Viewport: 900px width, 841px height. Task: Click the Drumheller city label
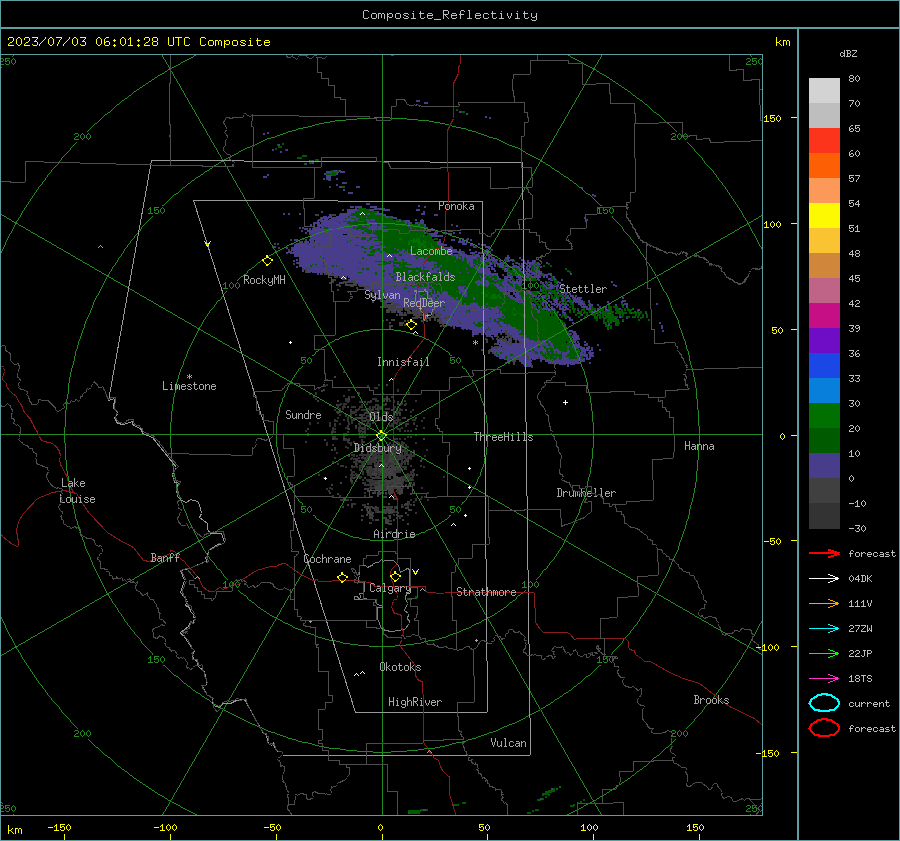tap(586, 493)
